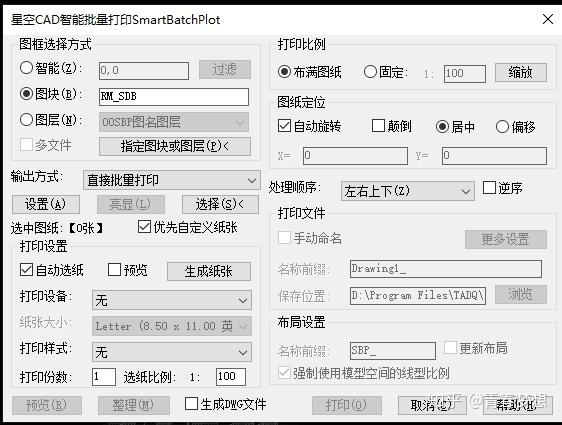Click the 过滤 button
The image size is (562, 425).
point(225,69)
